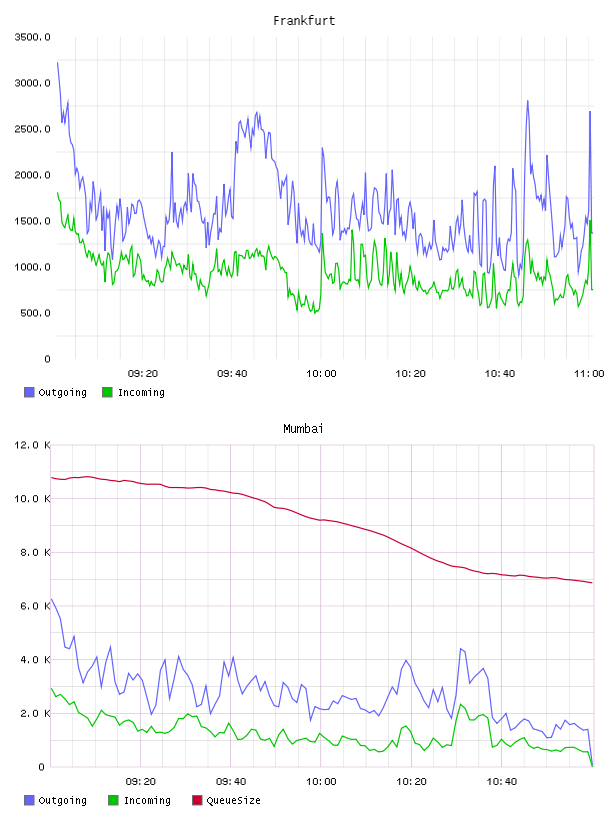The image size is (608, 816).
Task: Click the 2.0 K y-axis label in Mumbai chart
Action: 35,713
